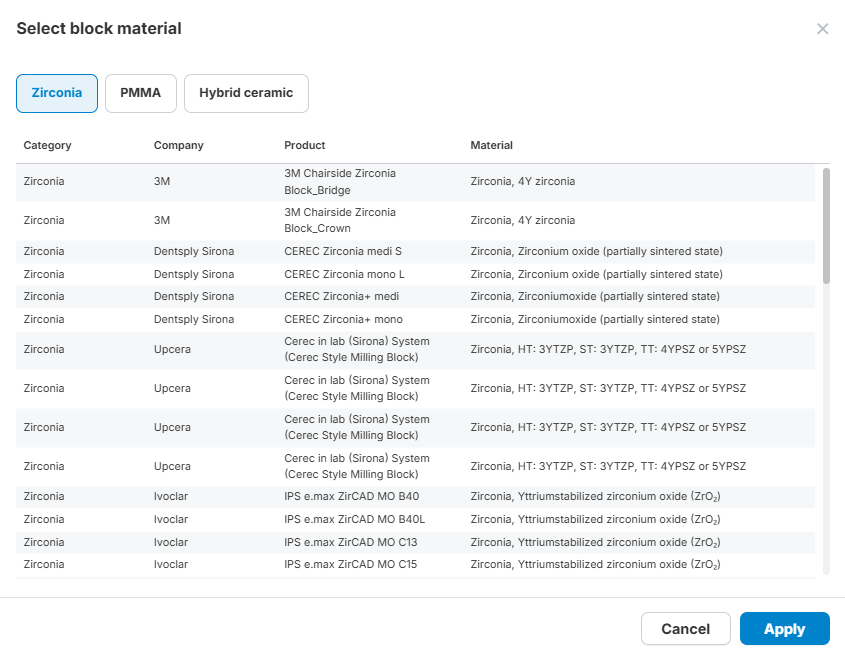Click the Company column header
845x654 pixels.
pyautogui.click(x=179, y=145)
